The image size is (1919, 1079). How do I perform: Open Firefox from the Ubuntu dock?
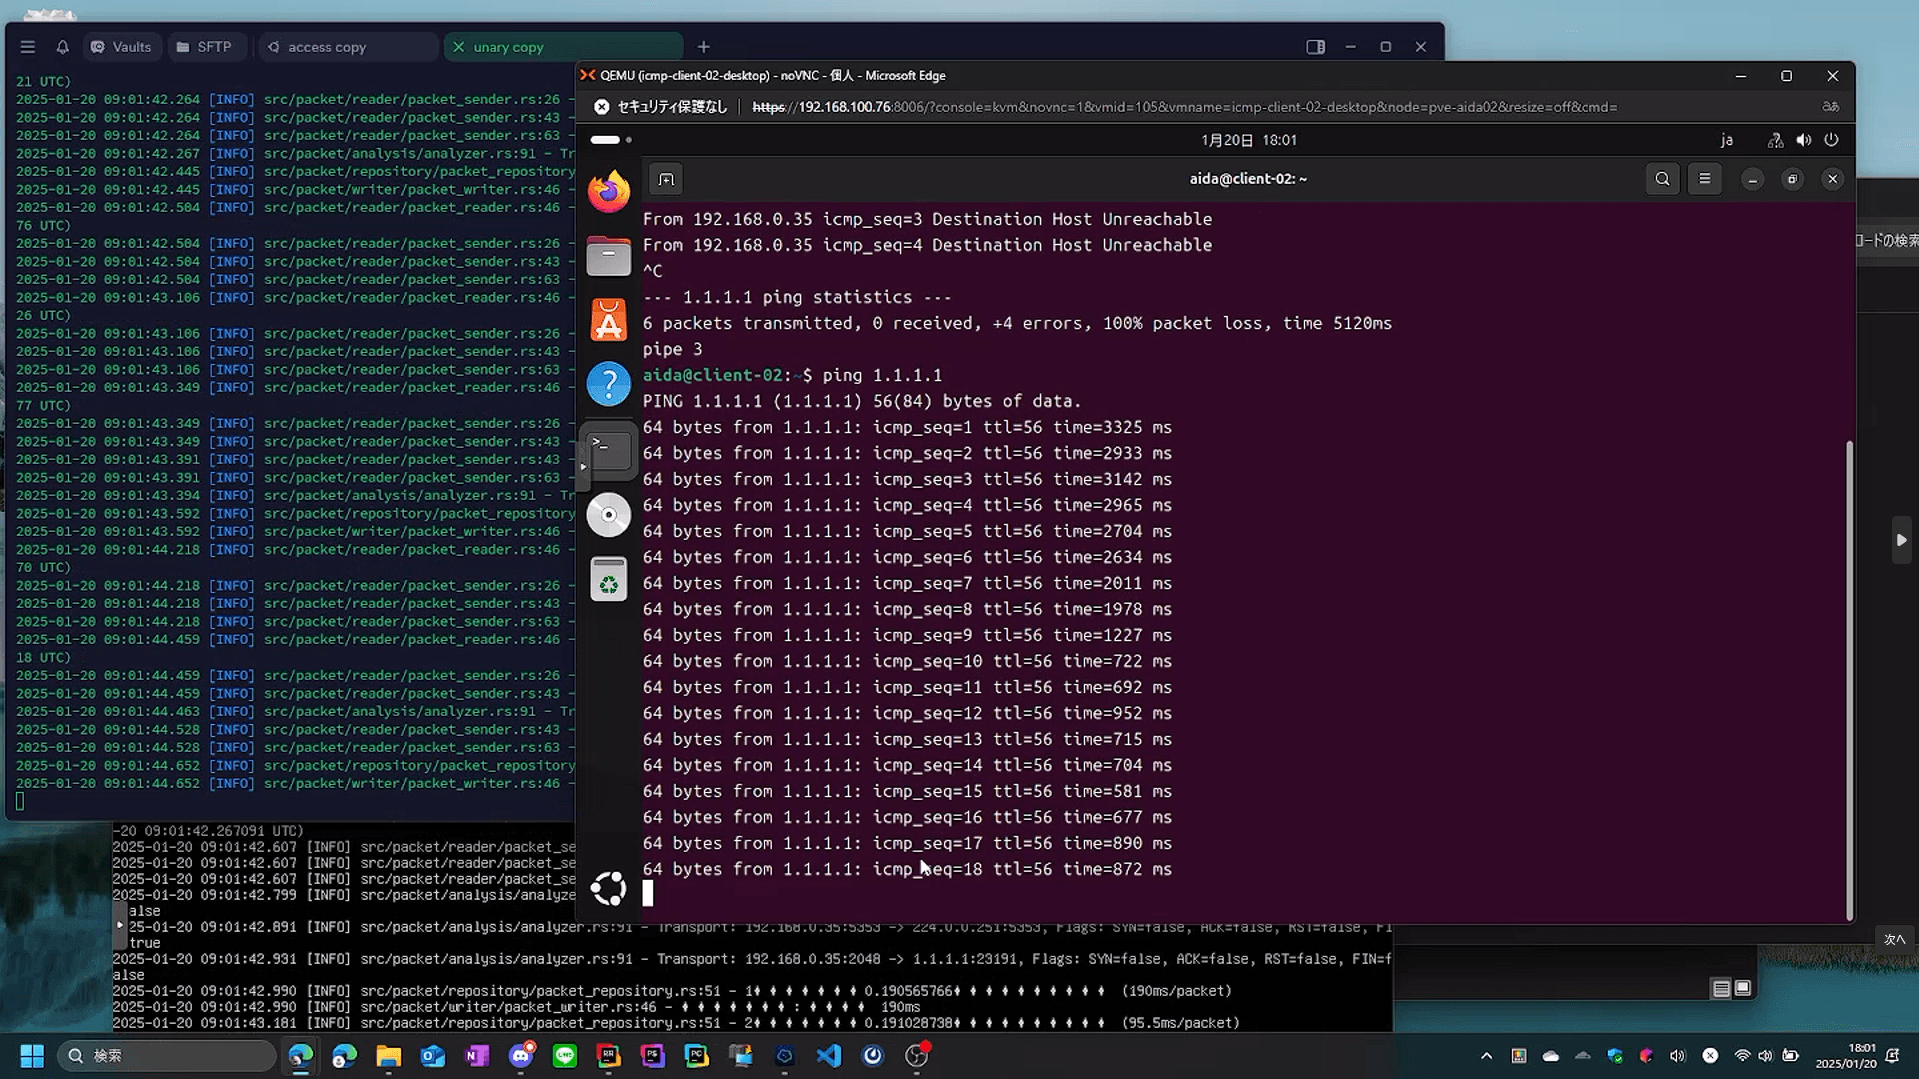[608, 190]
